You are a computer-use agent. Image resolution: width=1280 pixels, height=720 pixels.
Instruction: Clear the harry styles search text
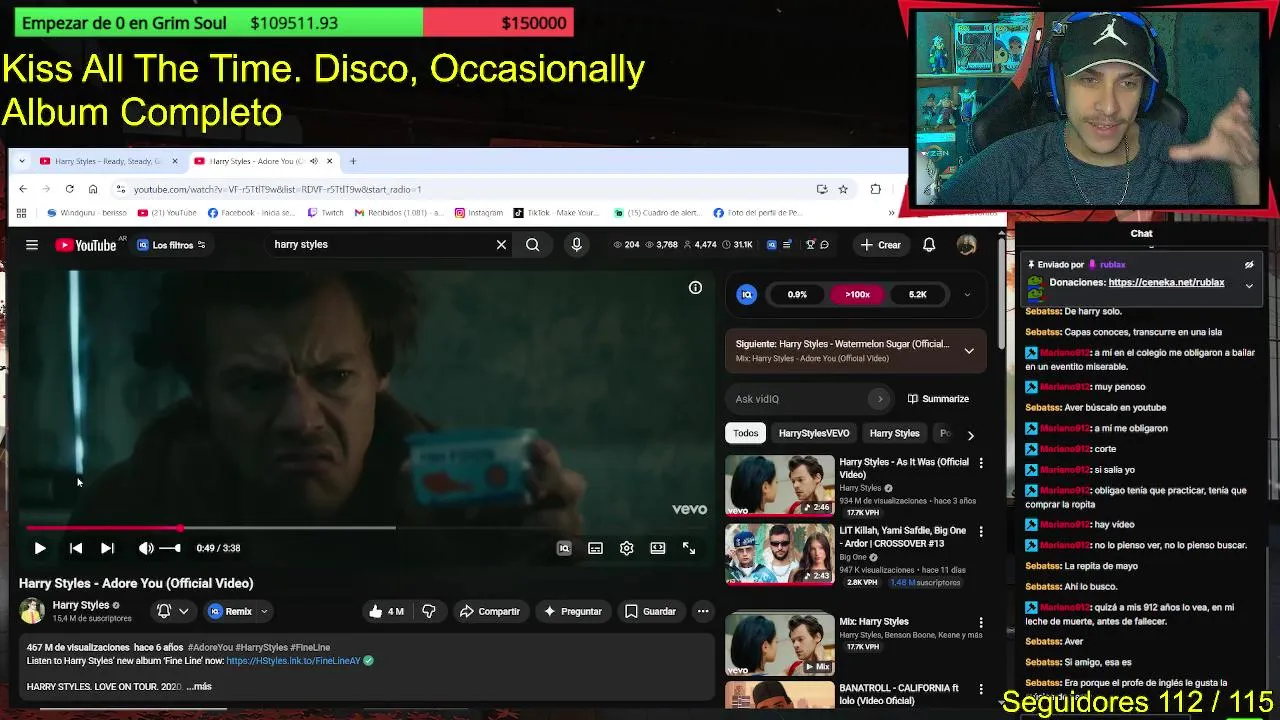click(x=501, y=244)
